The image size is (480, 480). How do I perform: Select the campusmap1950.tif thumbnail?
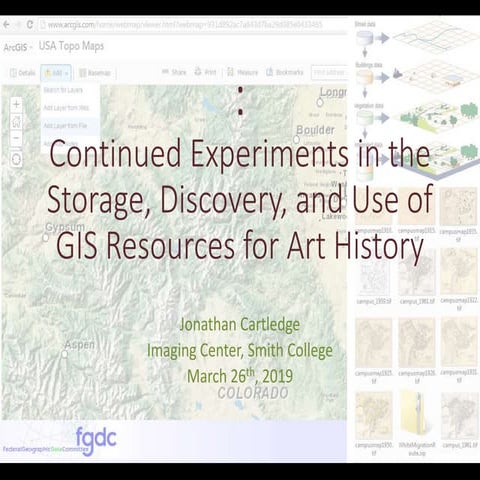374,416
